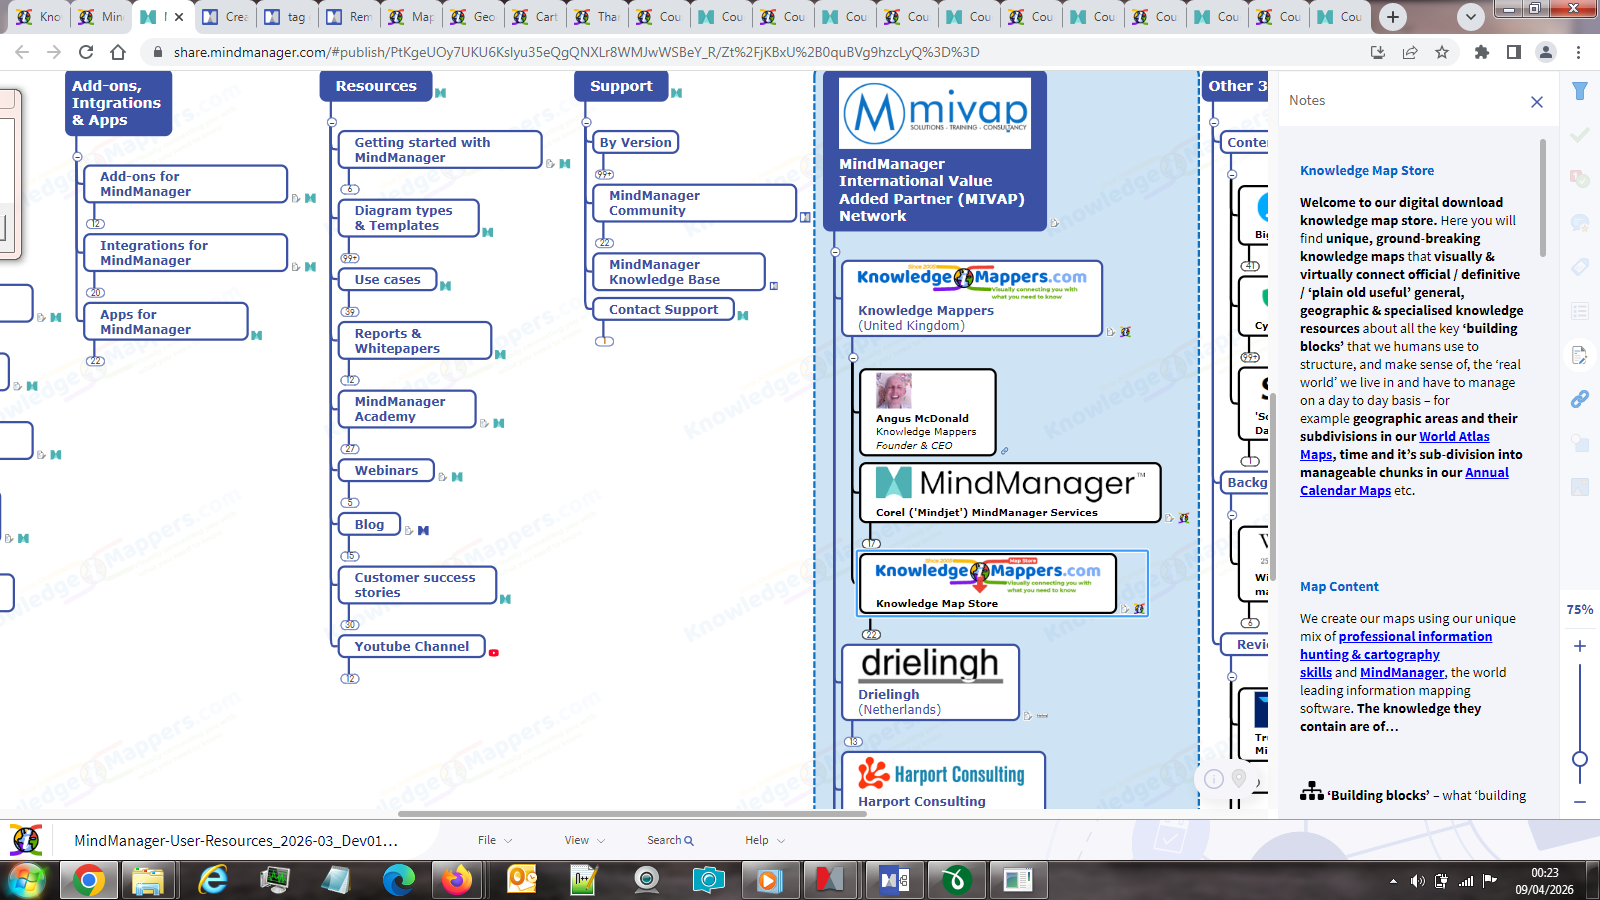Click the link icon next to Blog topic
1600x900 pixels.
point(423,530)
